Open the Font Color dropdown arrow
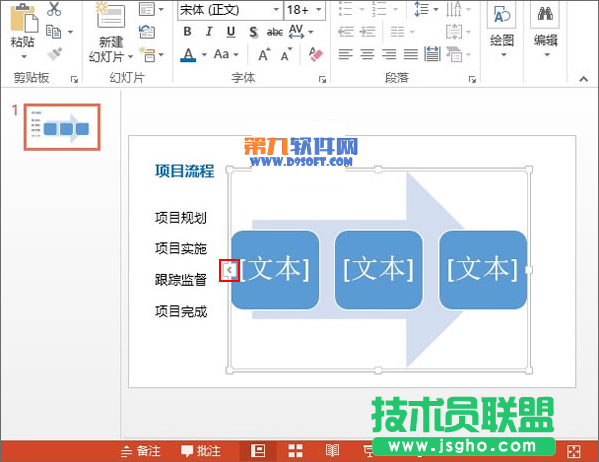 pos(204,55)
